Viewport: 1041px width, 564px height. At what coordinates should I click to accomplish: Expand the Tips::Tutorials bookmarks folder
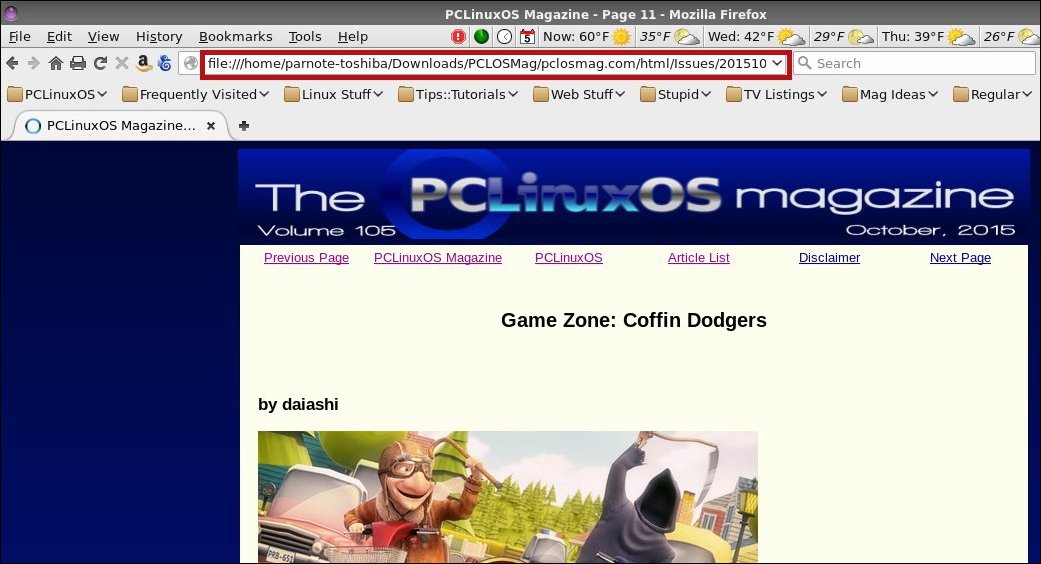(x=458, y=94)
